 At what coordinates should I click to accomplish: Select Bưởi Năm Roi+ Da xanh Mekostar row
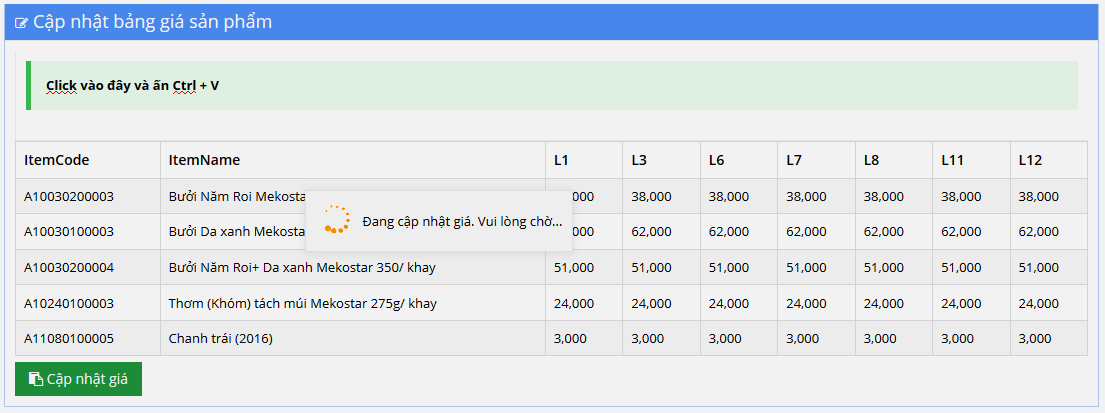point(302,268)
